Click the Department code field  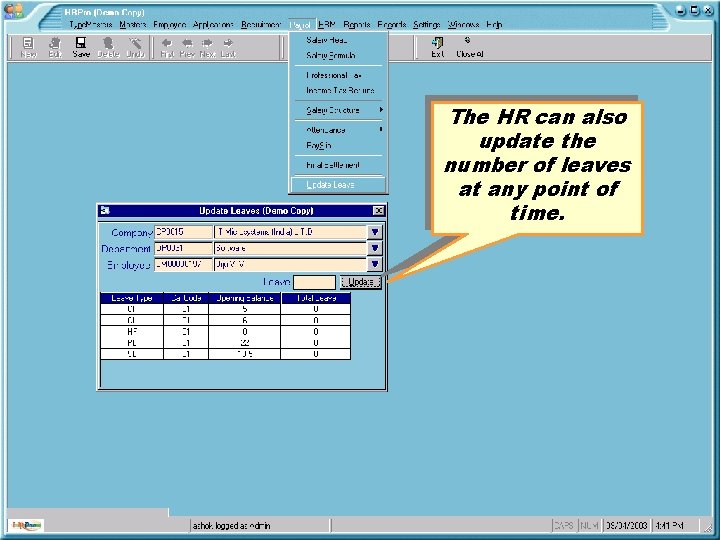[x=183, y=248]
